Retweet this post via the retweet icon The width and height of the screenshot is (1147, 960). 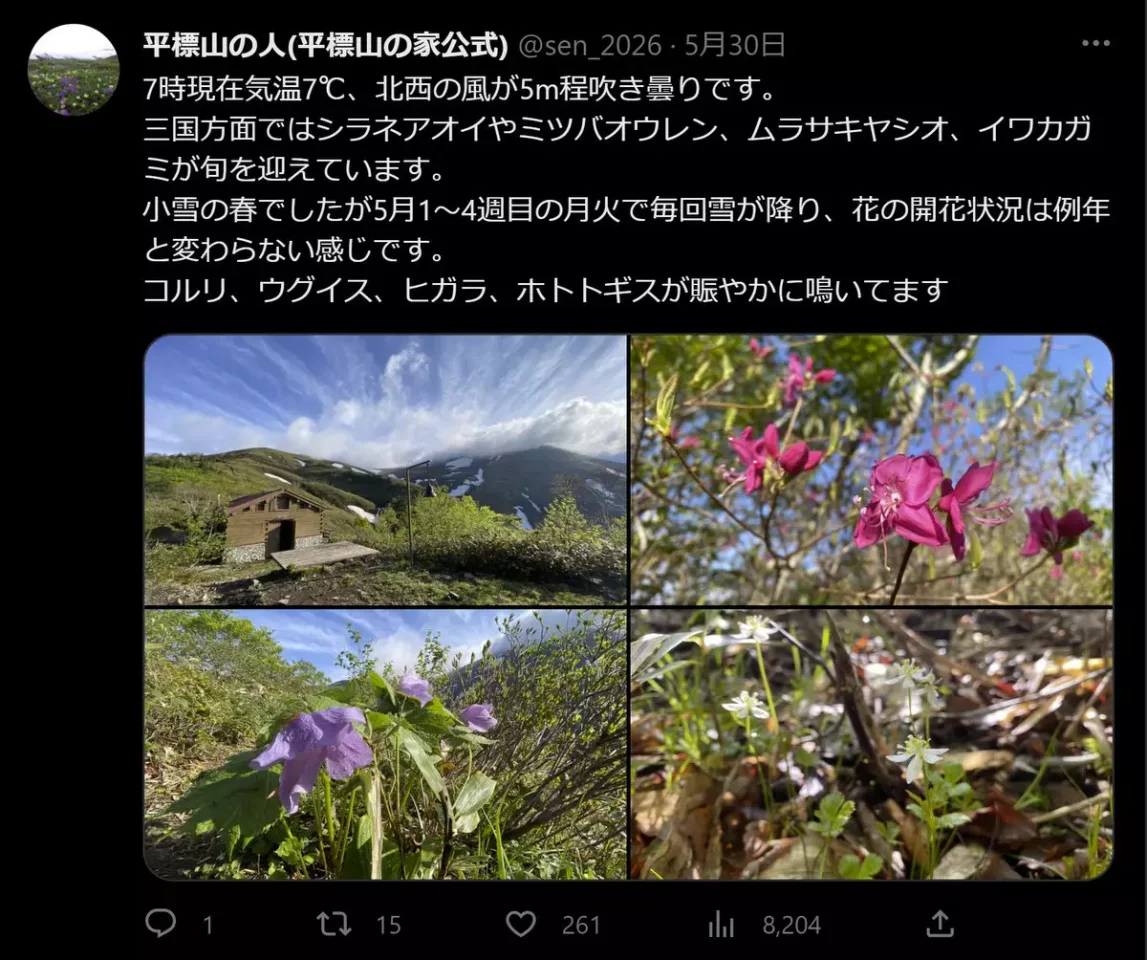(333, 923)
